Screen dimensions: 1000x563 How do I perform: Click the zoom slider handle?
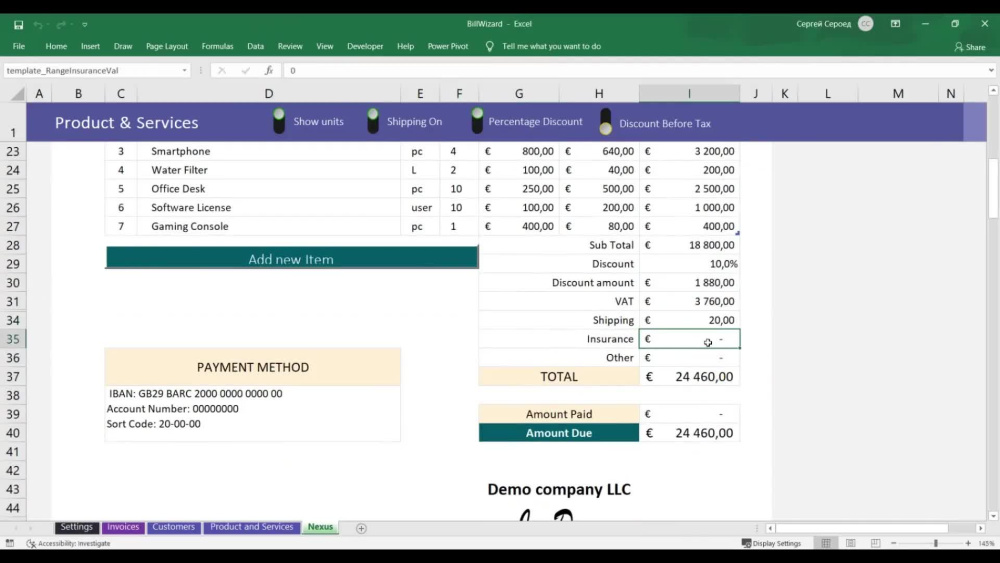click(936, 543)
